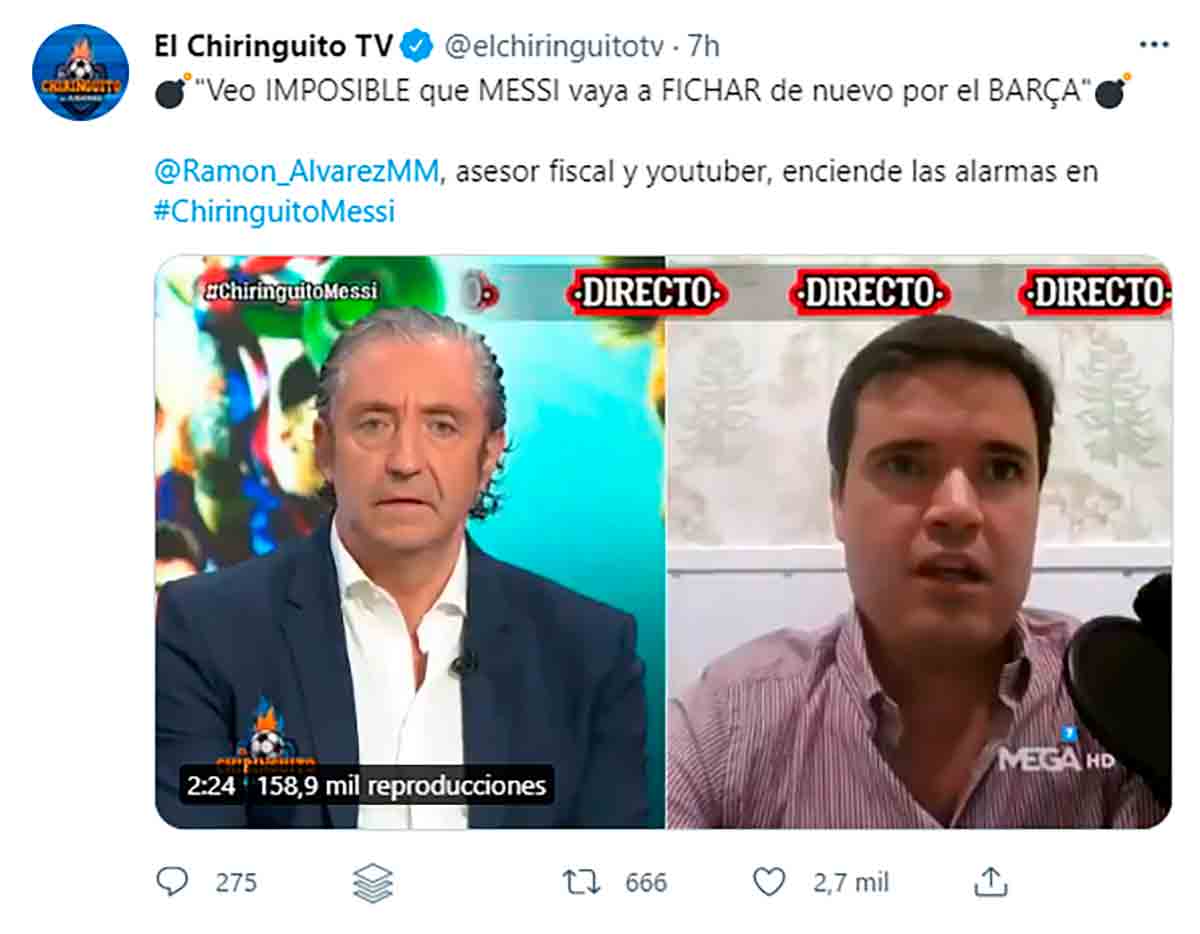1200x934 pixels.
Task: Open the El Chiringuito TV account name
Action: point(273,46)
